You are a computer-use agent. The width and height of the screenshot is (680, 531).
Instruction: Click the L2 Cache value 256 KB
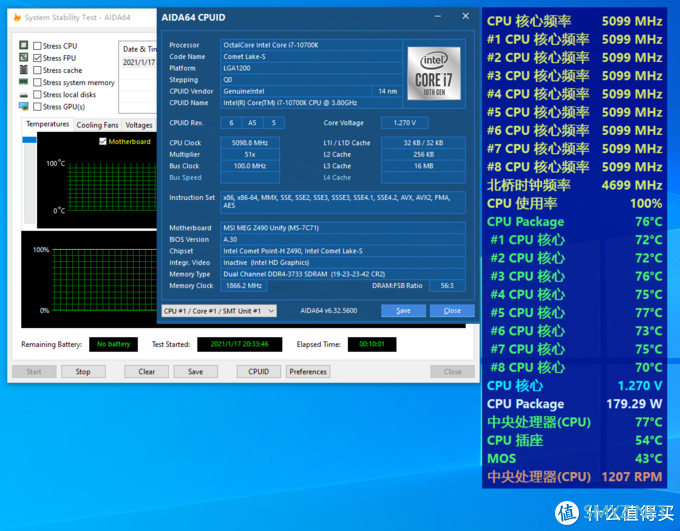tap(423, 154)
